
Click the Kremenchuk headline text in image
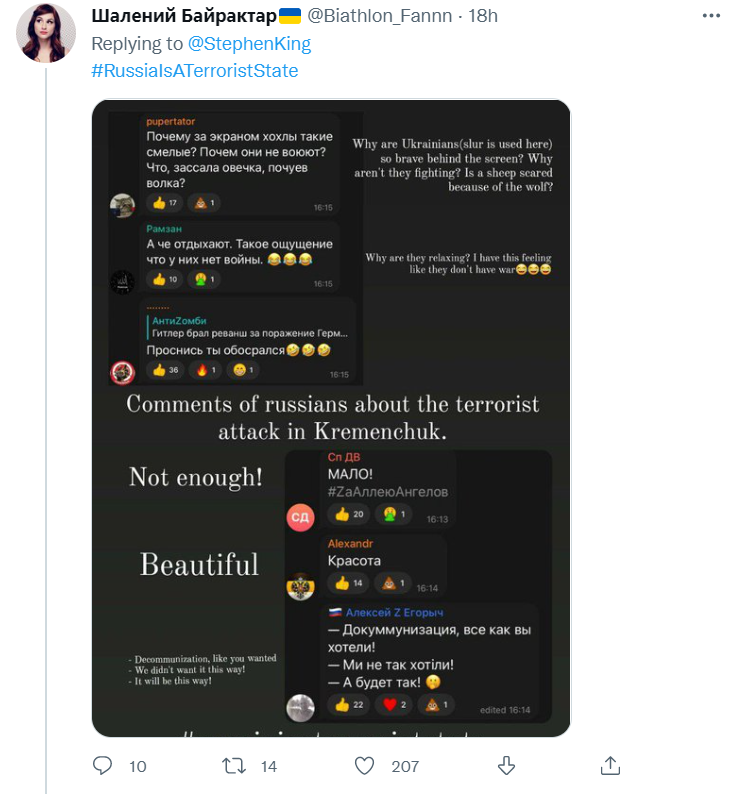[333, 418]
